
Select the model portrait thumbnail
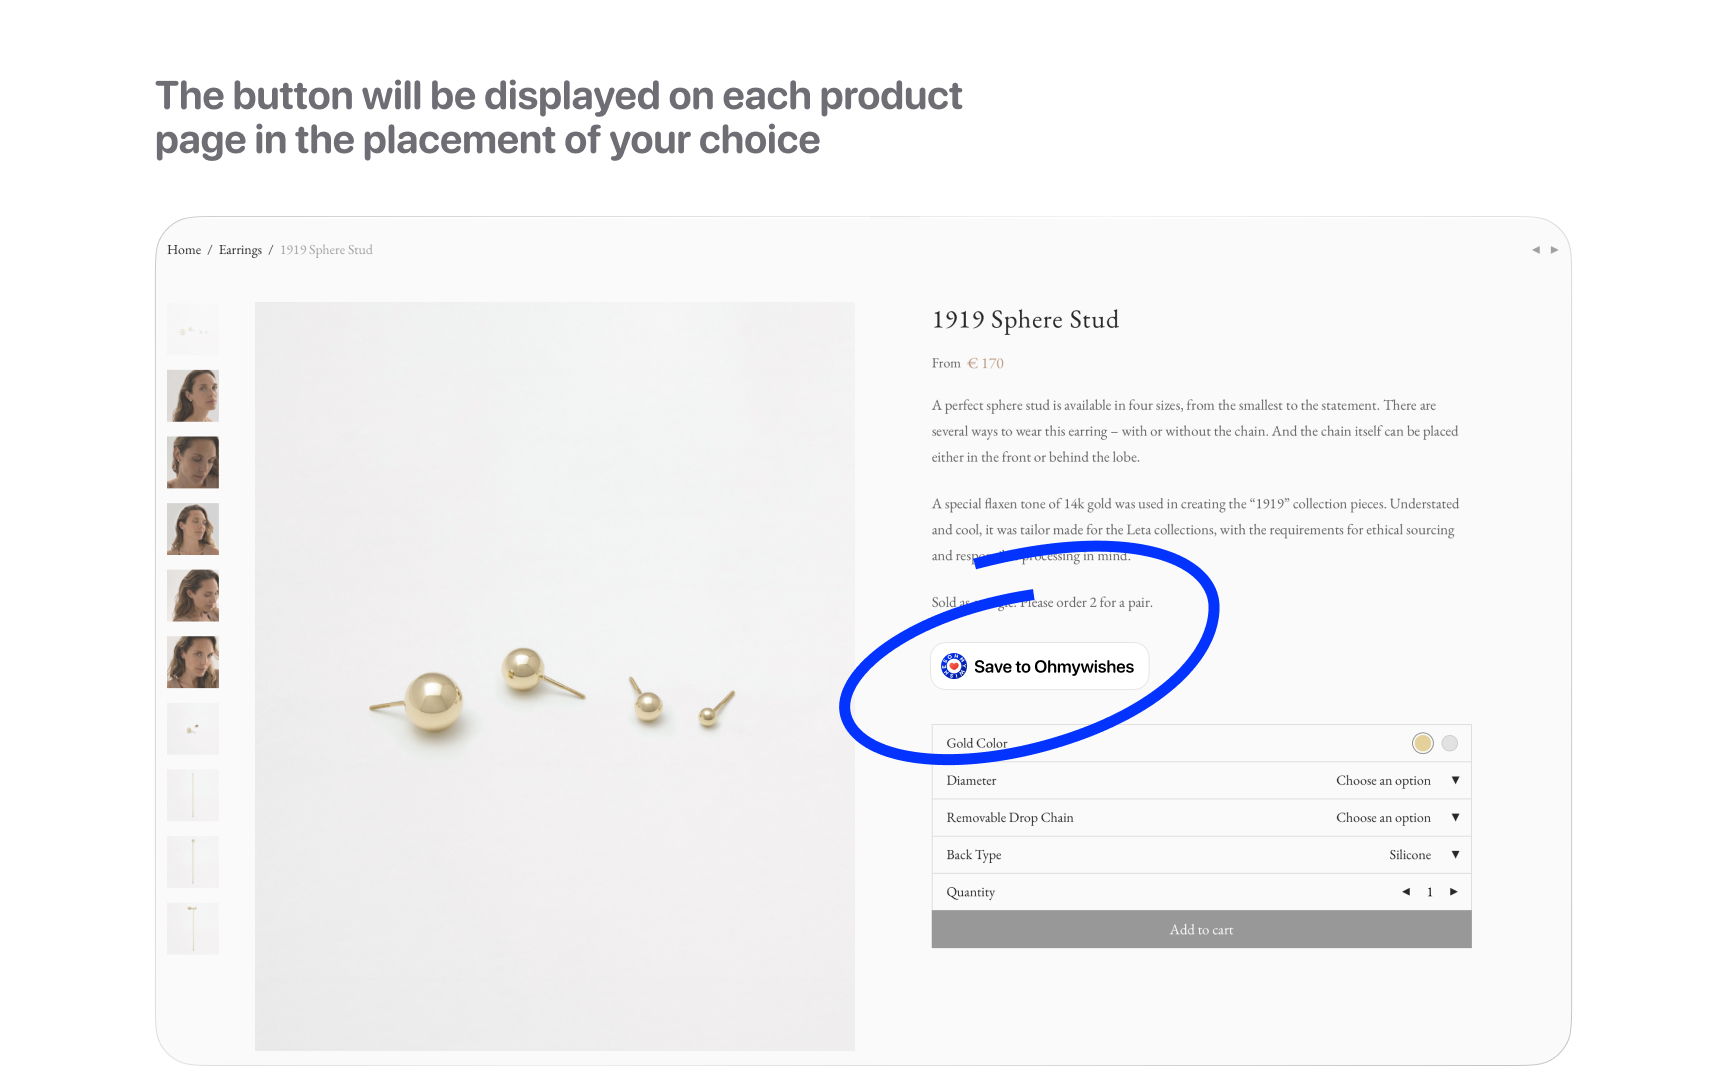click(x=192, y=395)
